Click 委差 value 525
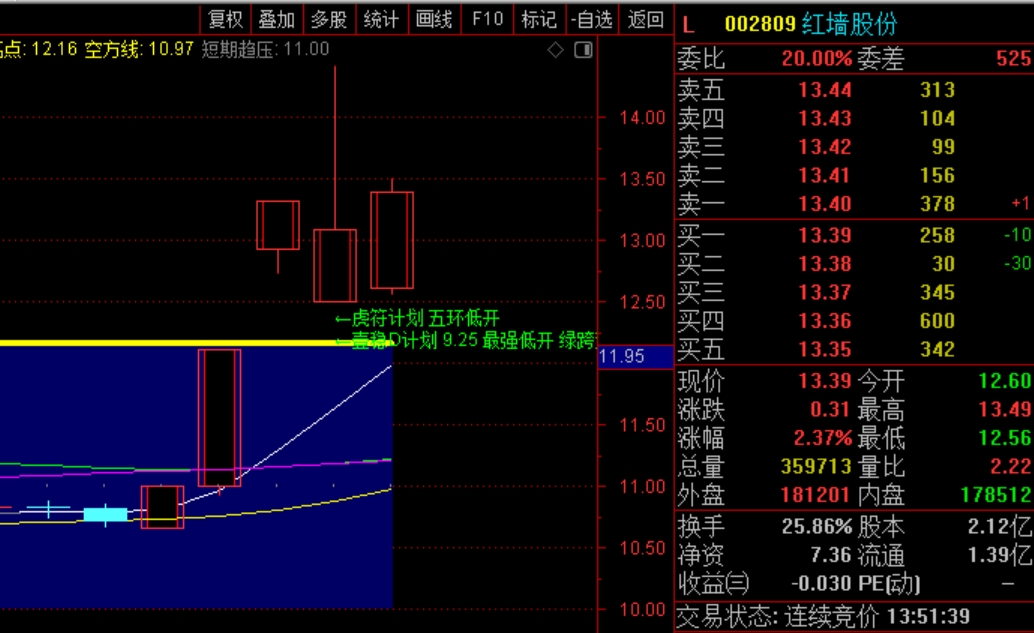This screenshot has height=633, width=1034. [x=1014, y=59]
